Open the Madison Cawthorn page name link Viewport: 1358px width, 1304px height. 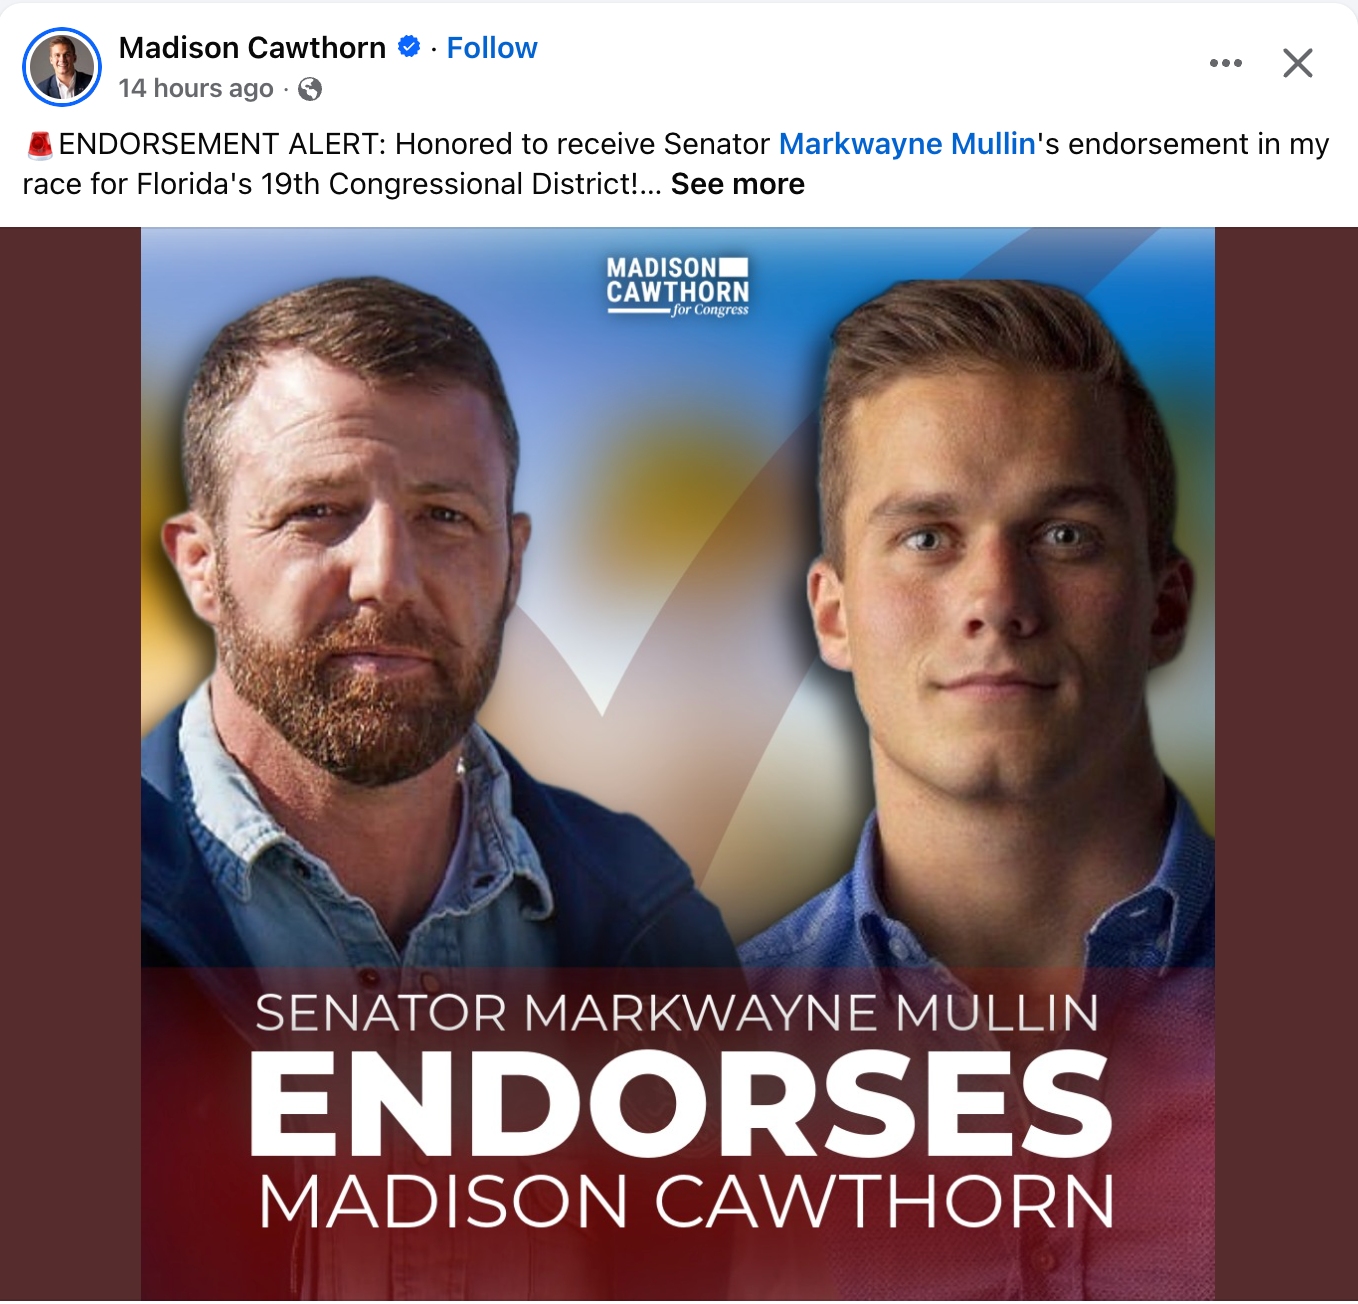click(252, 47)
